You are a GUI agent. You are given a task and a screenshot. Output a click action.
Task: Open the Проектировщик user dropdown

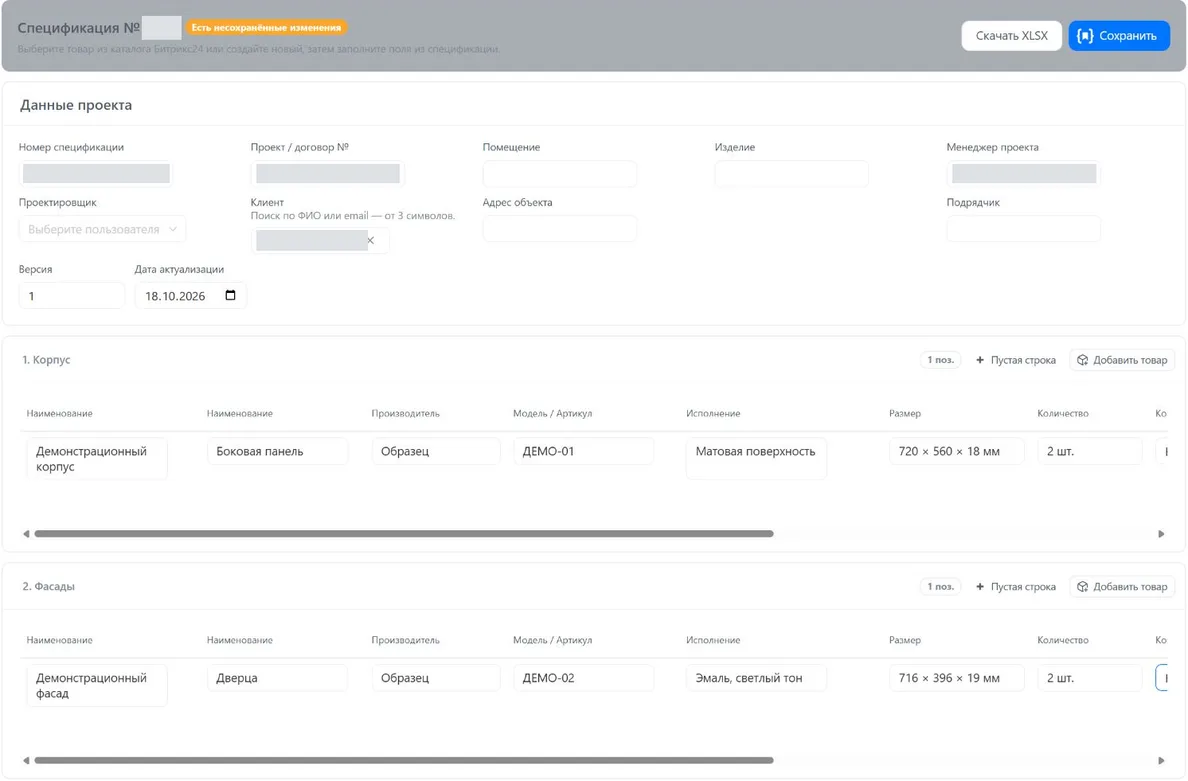102,229
